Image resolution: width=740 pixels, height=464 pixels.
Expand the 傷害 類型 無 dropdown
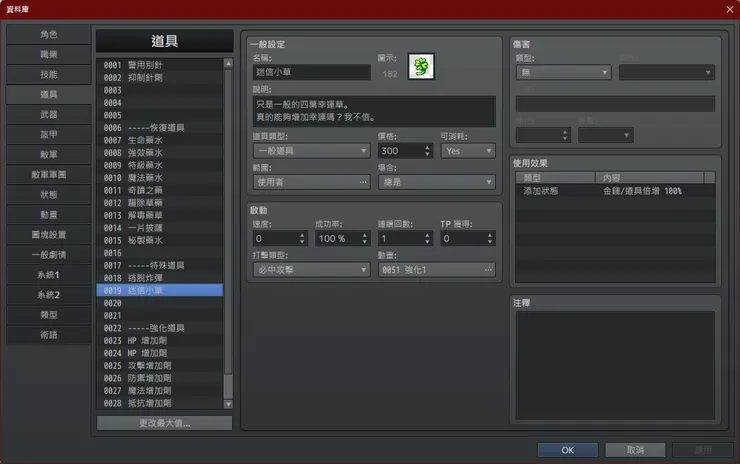563,73
